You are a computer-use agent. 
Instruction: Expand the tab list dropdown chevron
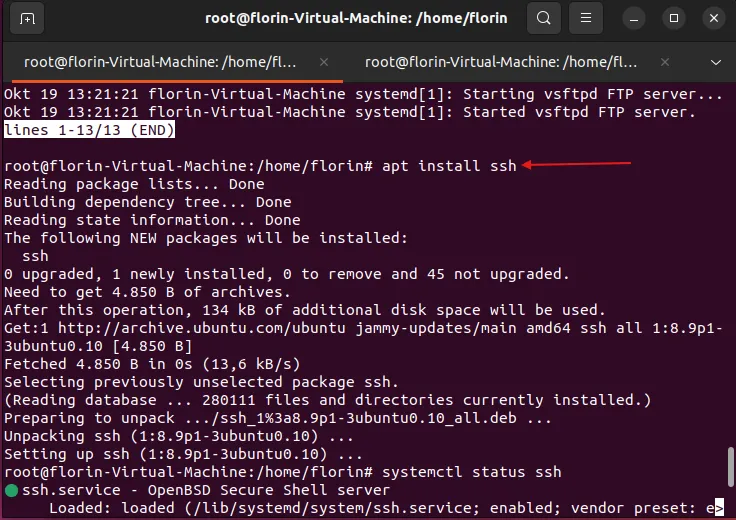(x=713, y=61)
